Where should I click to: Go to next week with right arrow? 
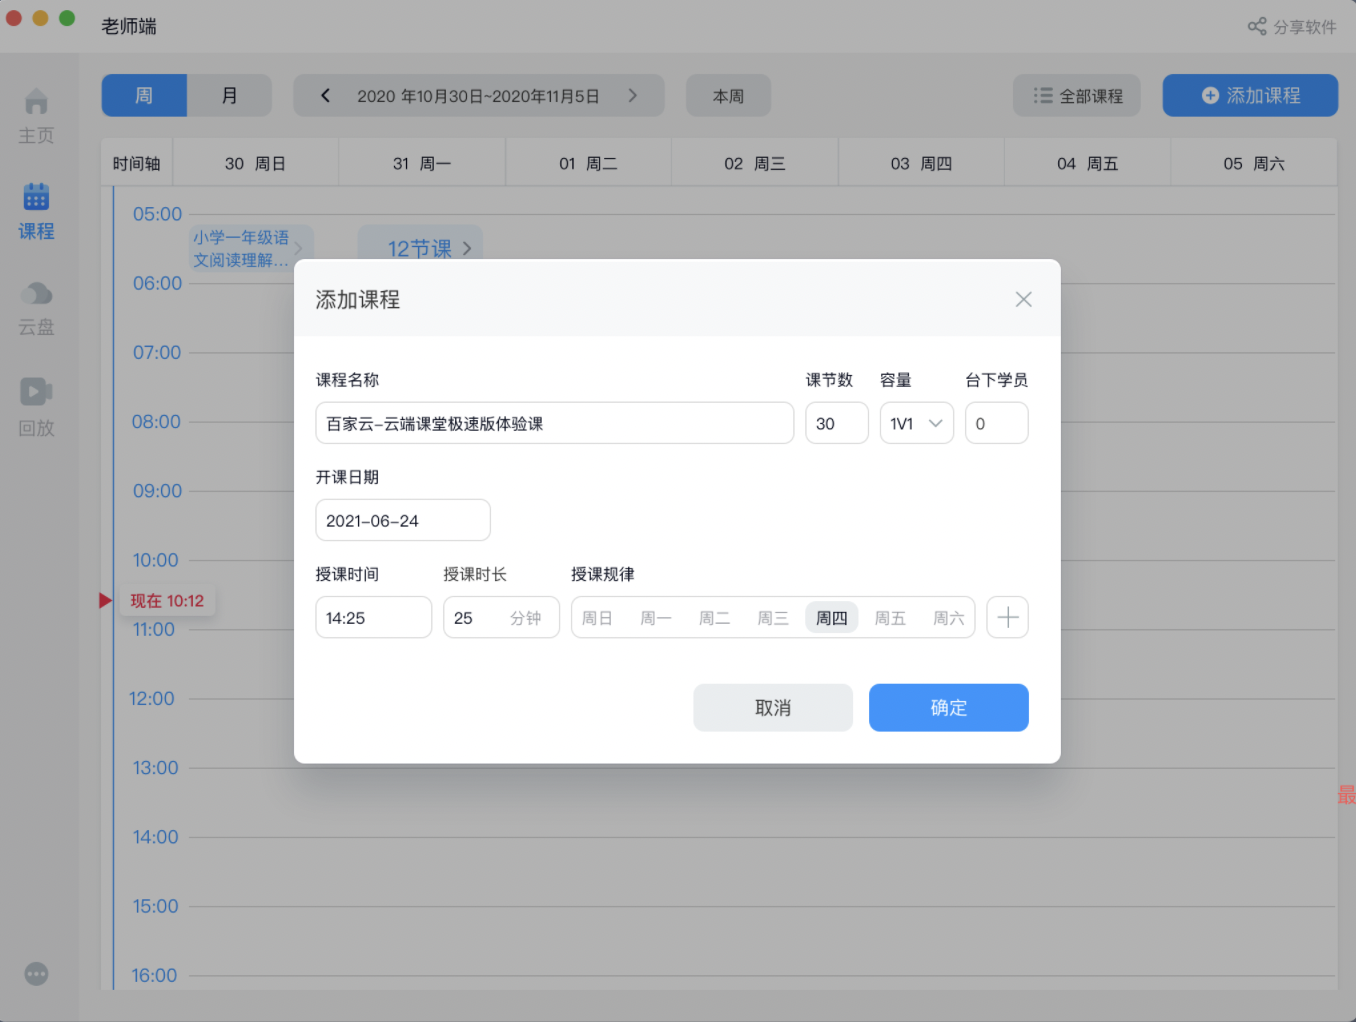[x=632, y=95]
